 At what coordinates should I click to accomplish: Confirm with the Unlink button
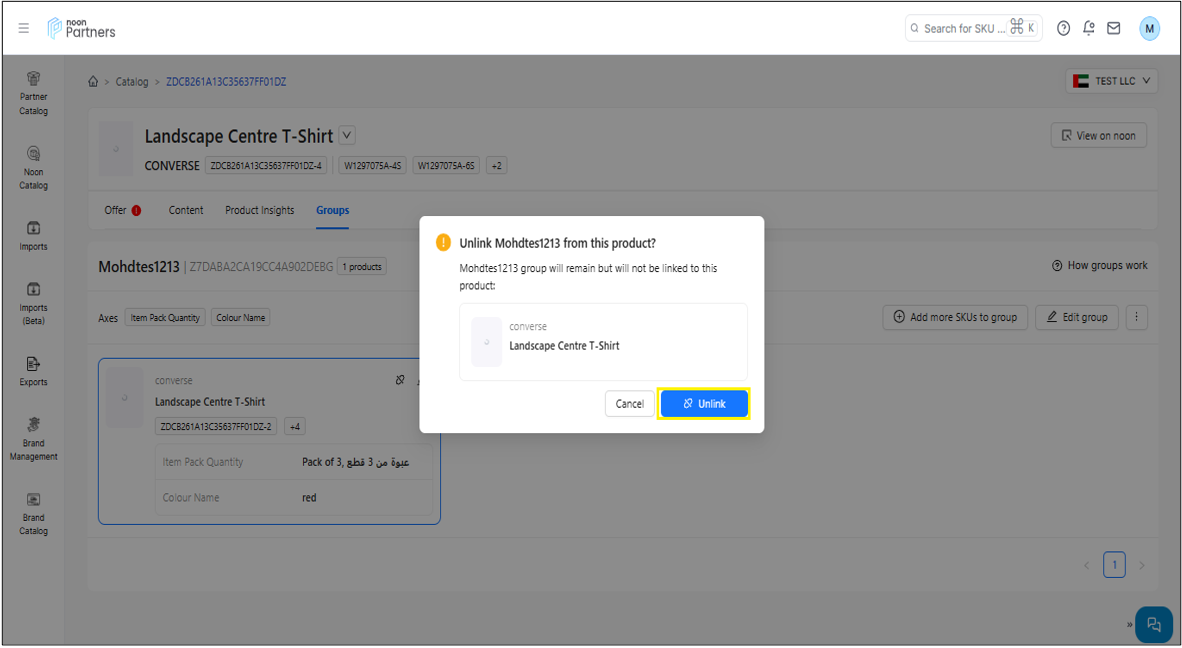pos(703,403)
